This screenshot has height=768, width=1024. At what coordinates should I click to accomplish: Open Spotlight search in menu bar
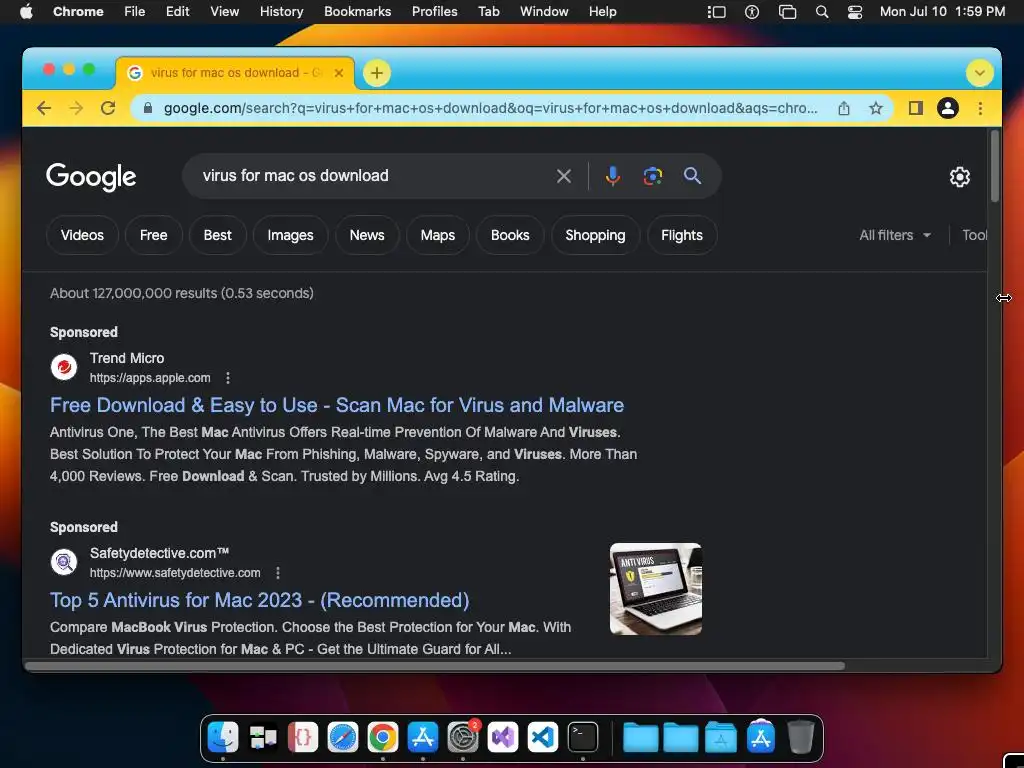coord(822,12)
